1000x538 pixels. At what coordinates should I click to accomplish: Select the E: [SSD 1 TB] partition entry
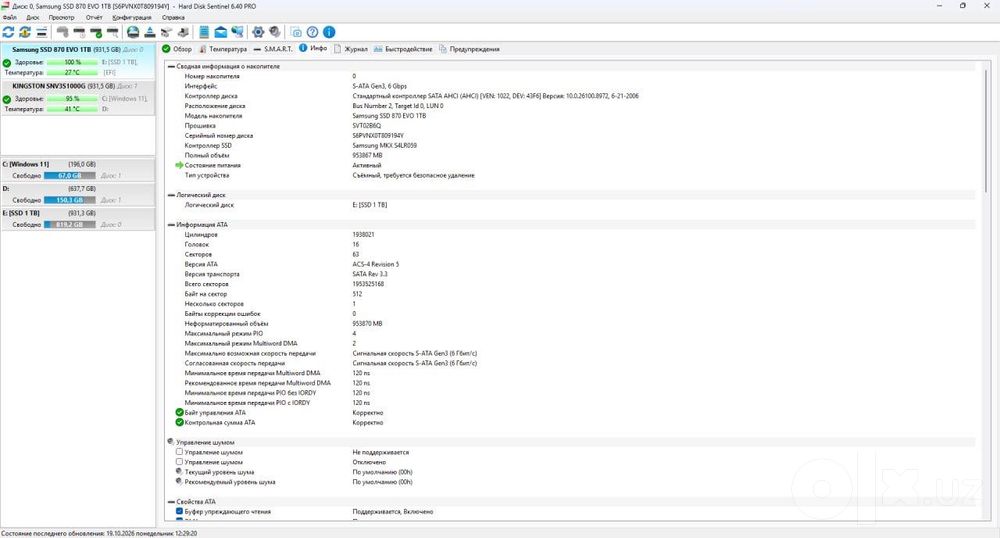click(x=78, y=219)
